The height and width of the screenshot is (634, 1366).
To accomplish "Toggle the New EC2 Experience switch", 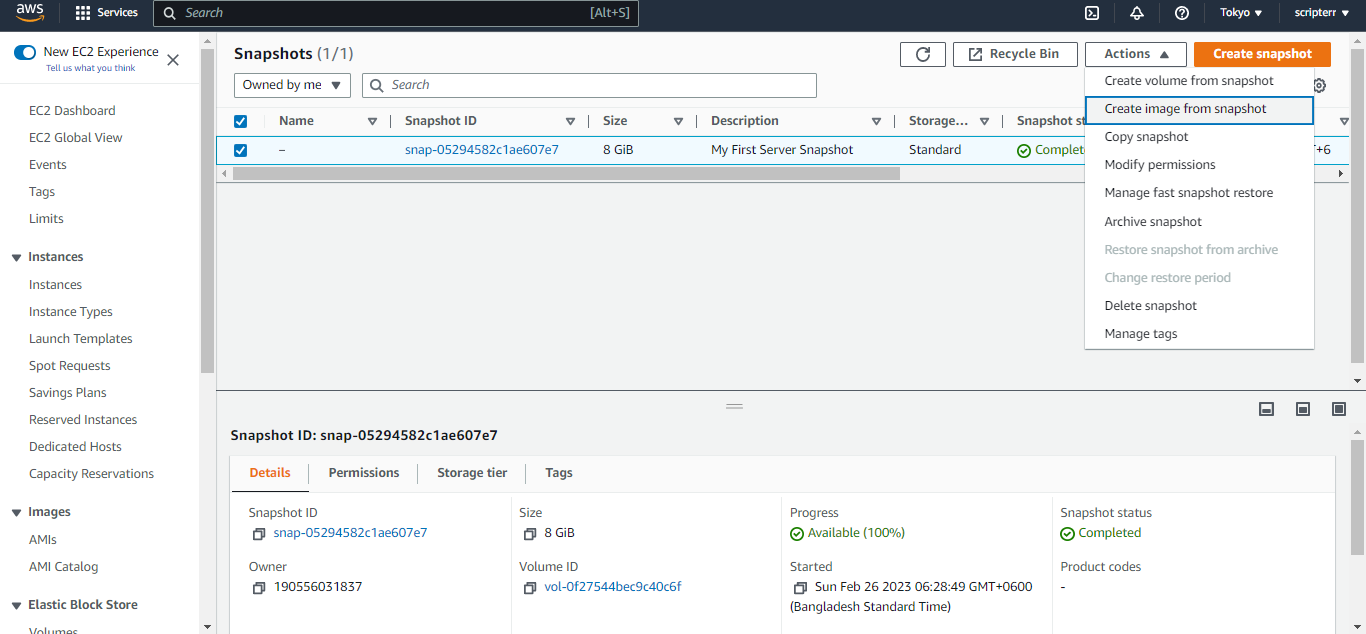I will click(25, 52).
